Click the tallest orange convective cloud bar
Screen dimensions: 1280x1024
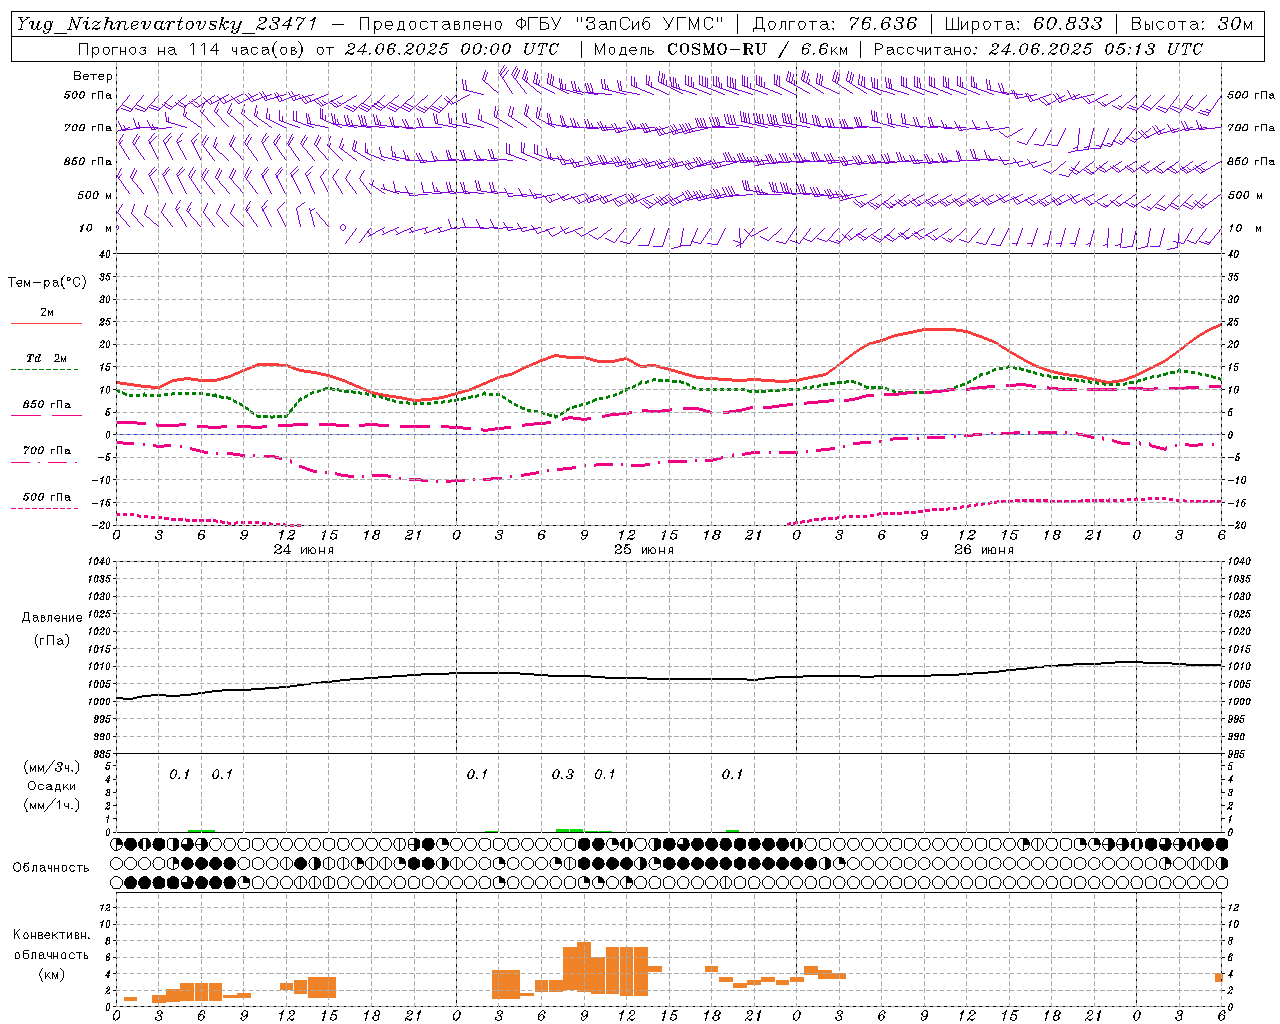pos(584,966)
